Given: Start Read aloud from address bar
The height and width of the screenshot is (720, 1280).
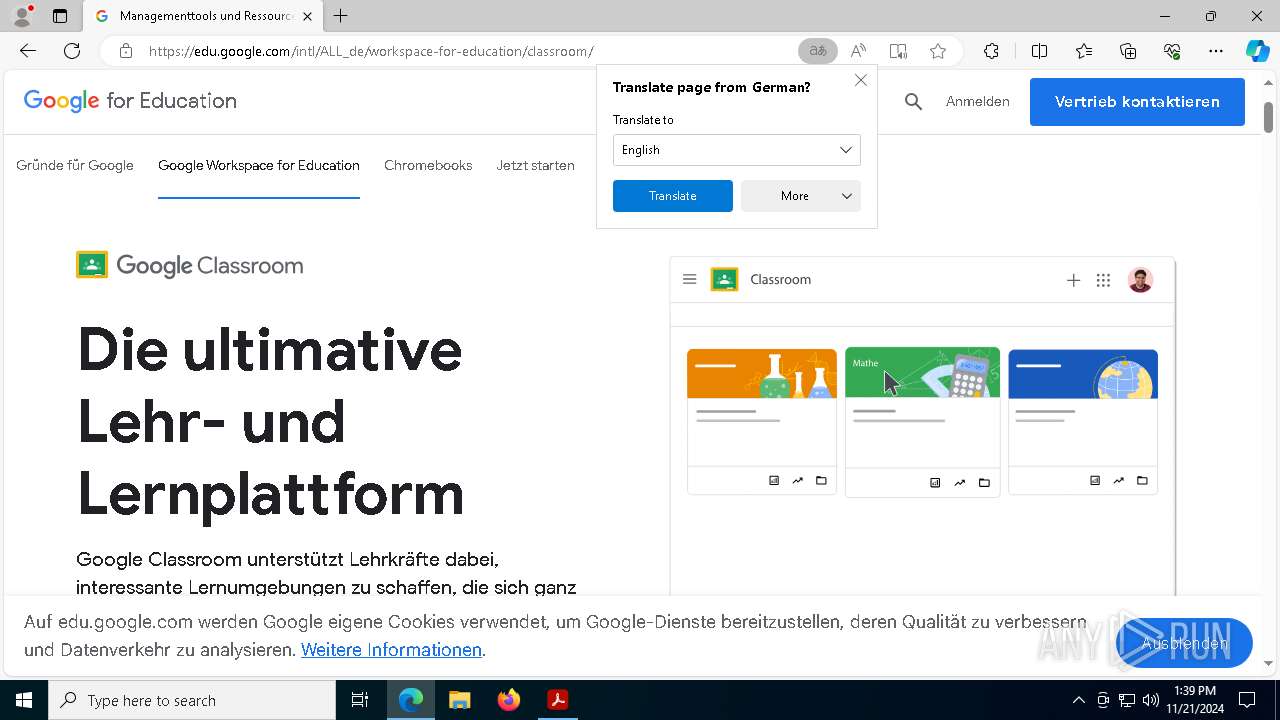Looking at the screenshot, I should click(x=858, y=51).
